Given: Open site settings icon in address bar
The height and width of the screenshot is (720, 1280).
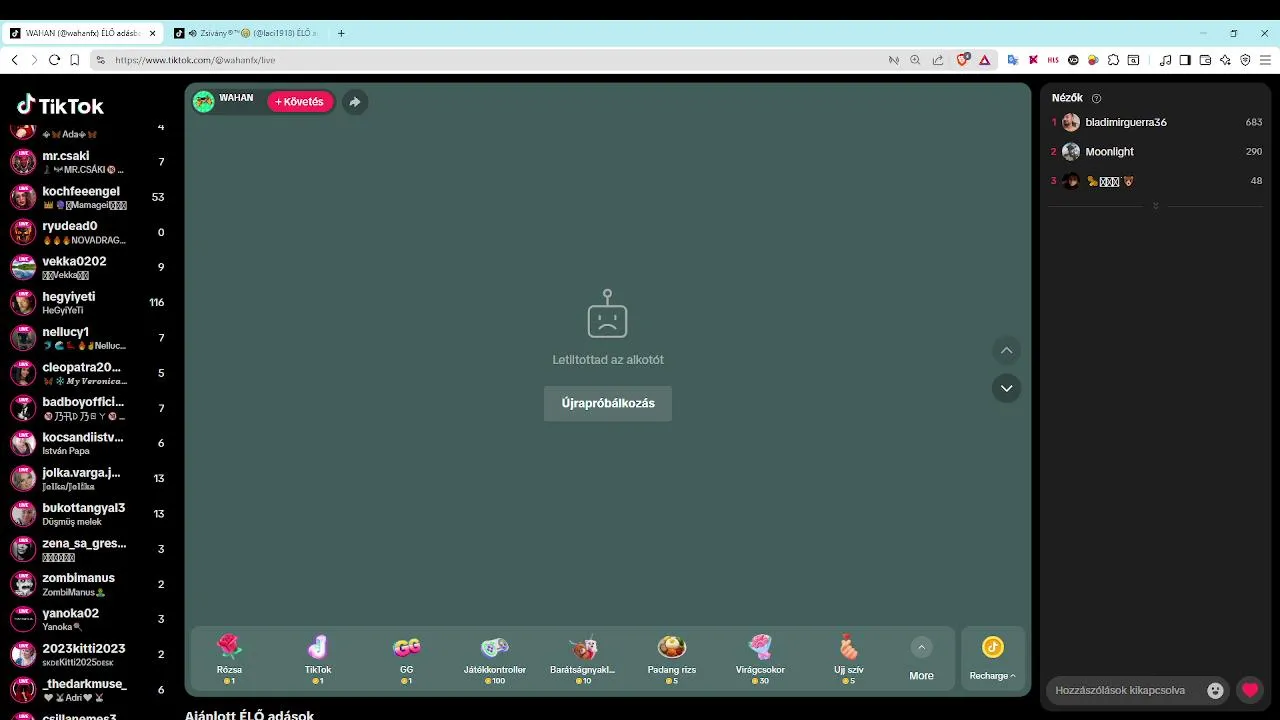Looking at the screenshot, I should point(100,60).
